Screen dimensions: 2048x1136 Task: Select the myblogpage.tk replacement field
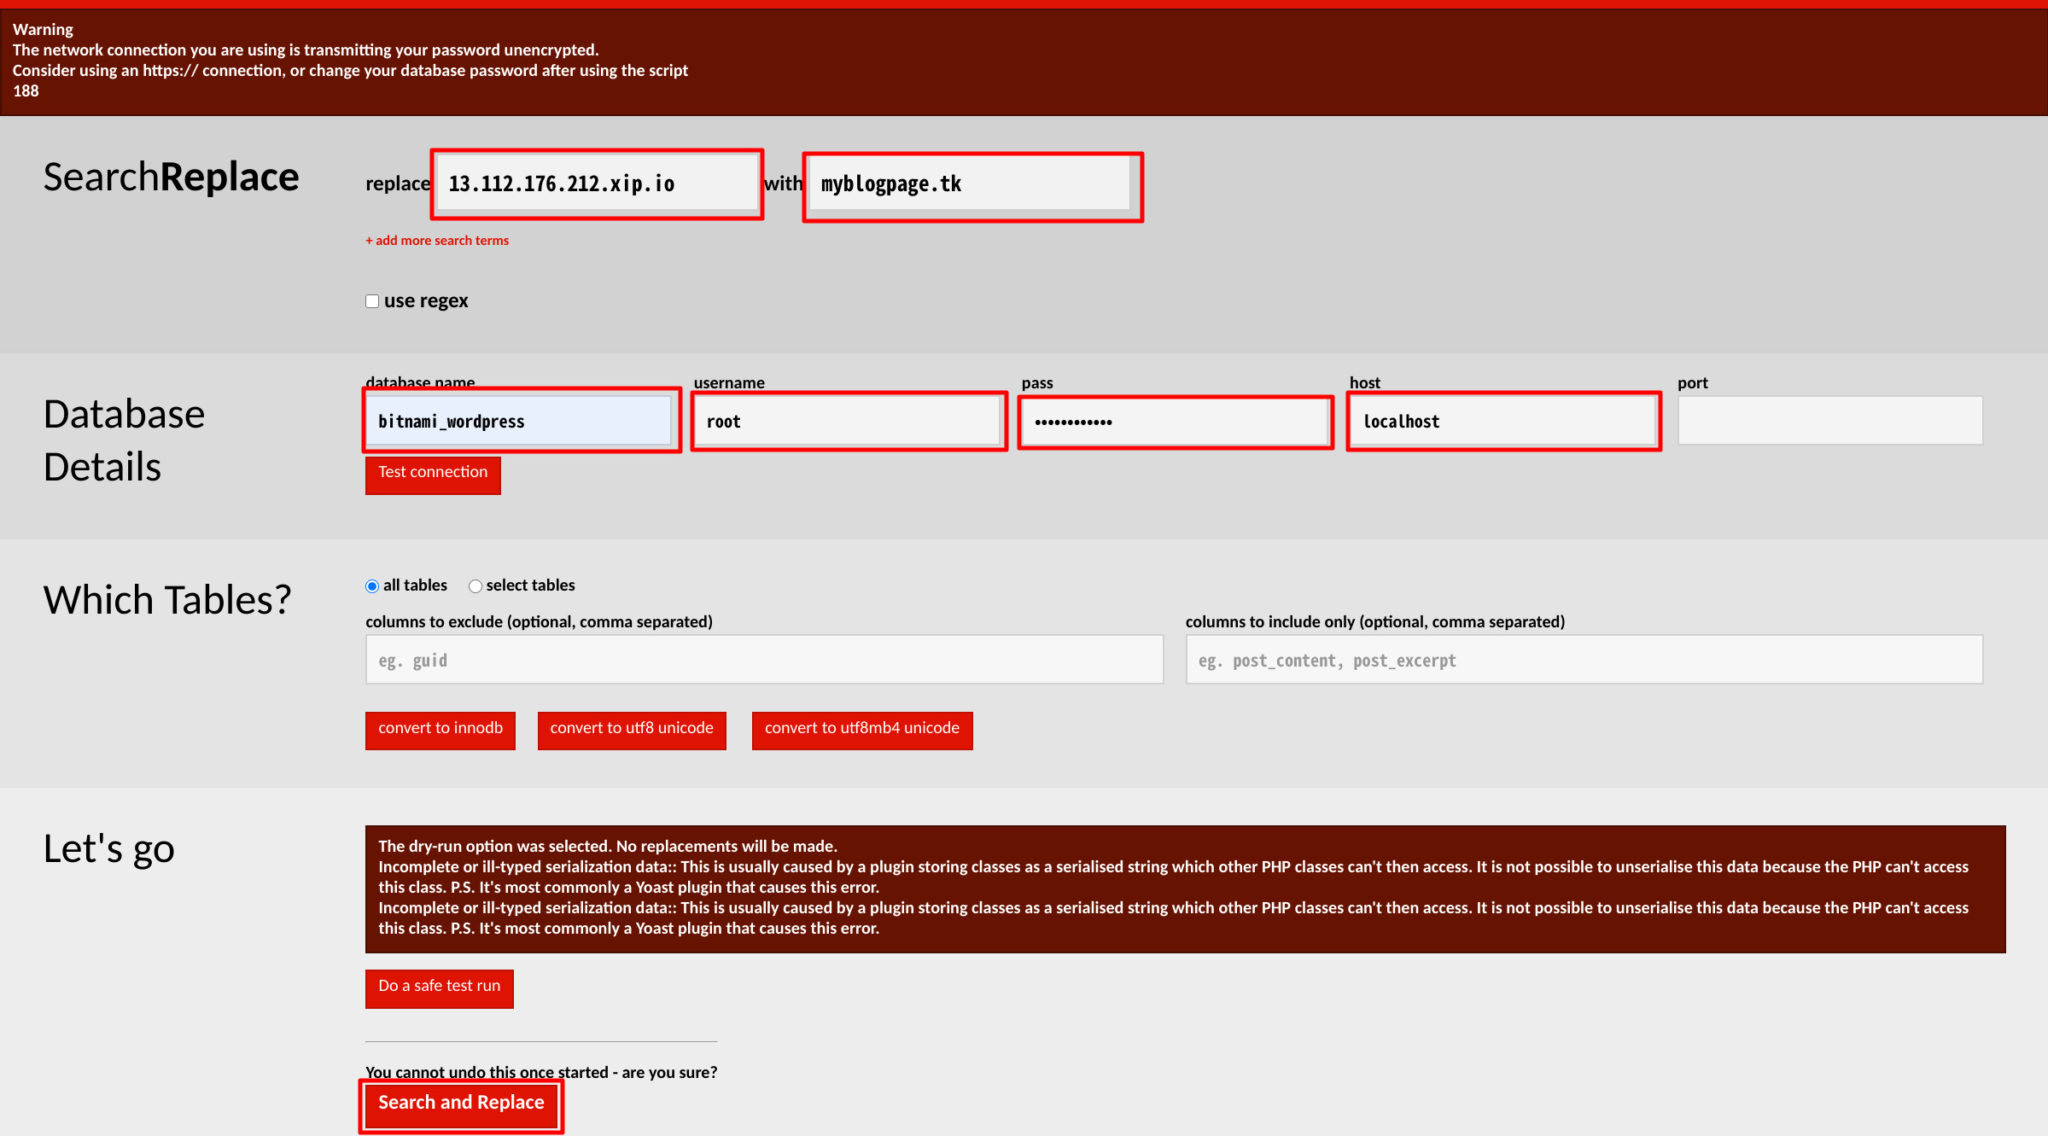coord(971,184)
